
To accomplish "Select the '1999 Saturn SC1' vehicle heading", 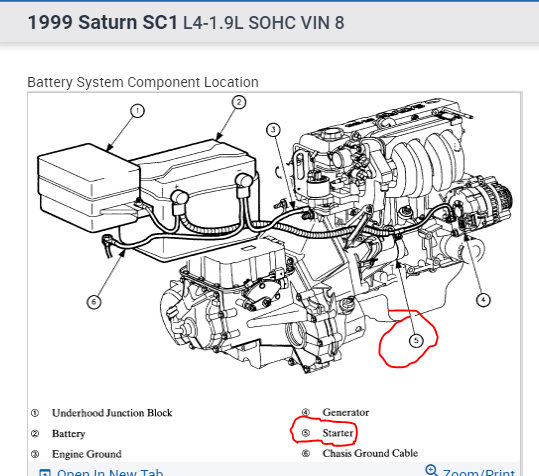I will click(x=102, y=23).
